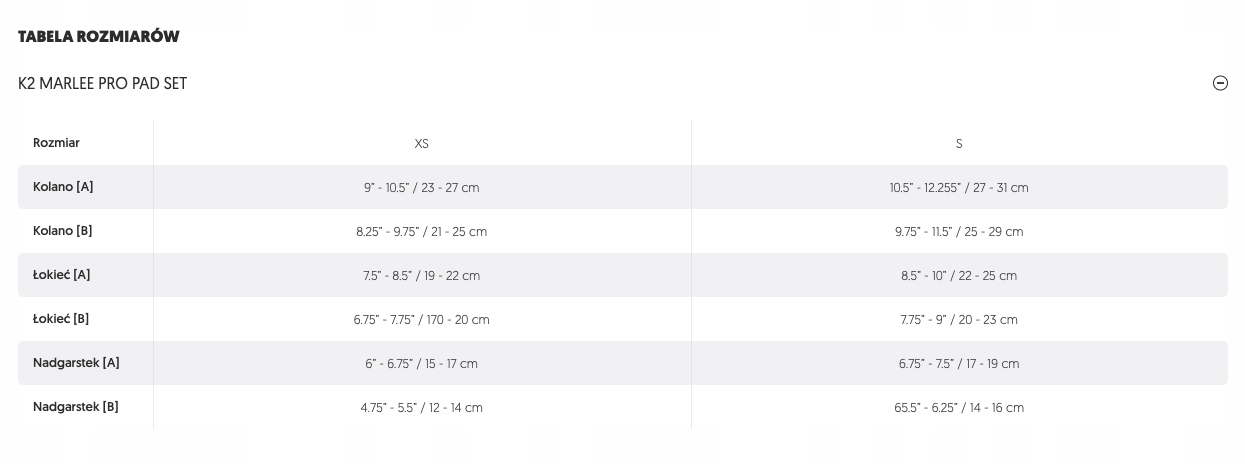Click the Nadgarstek [A] row label
Image resolution: width=1245 pixels, height=464 pixels.
tap(76, 363)
